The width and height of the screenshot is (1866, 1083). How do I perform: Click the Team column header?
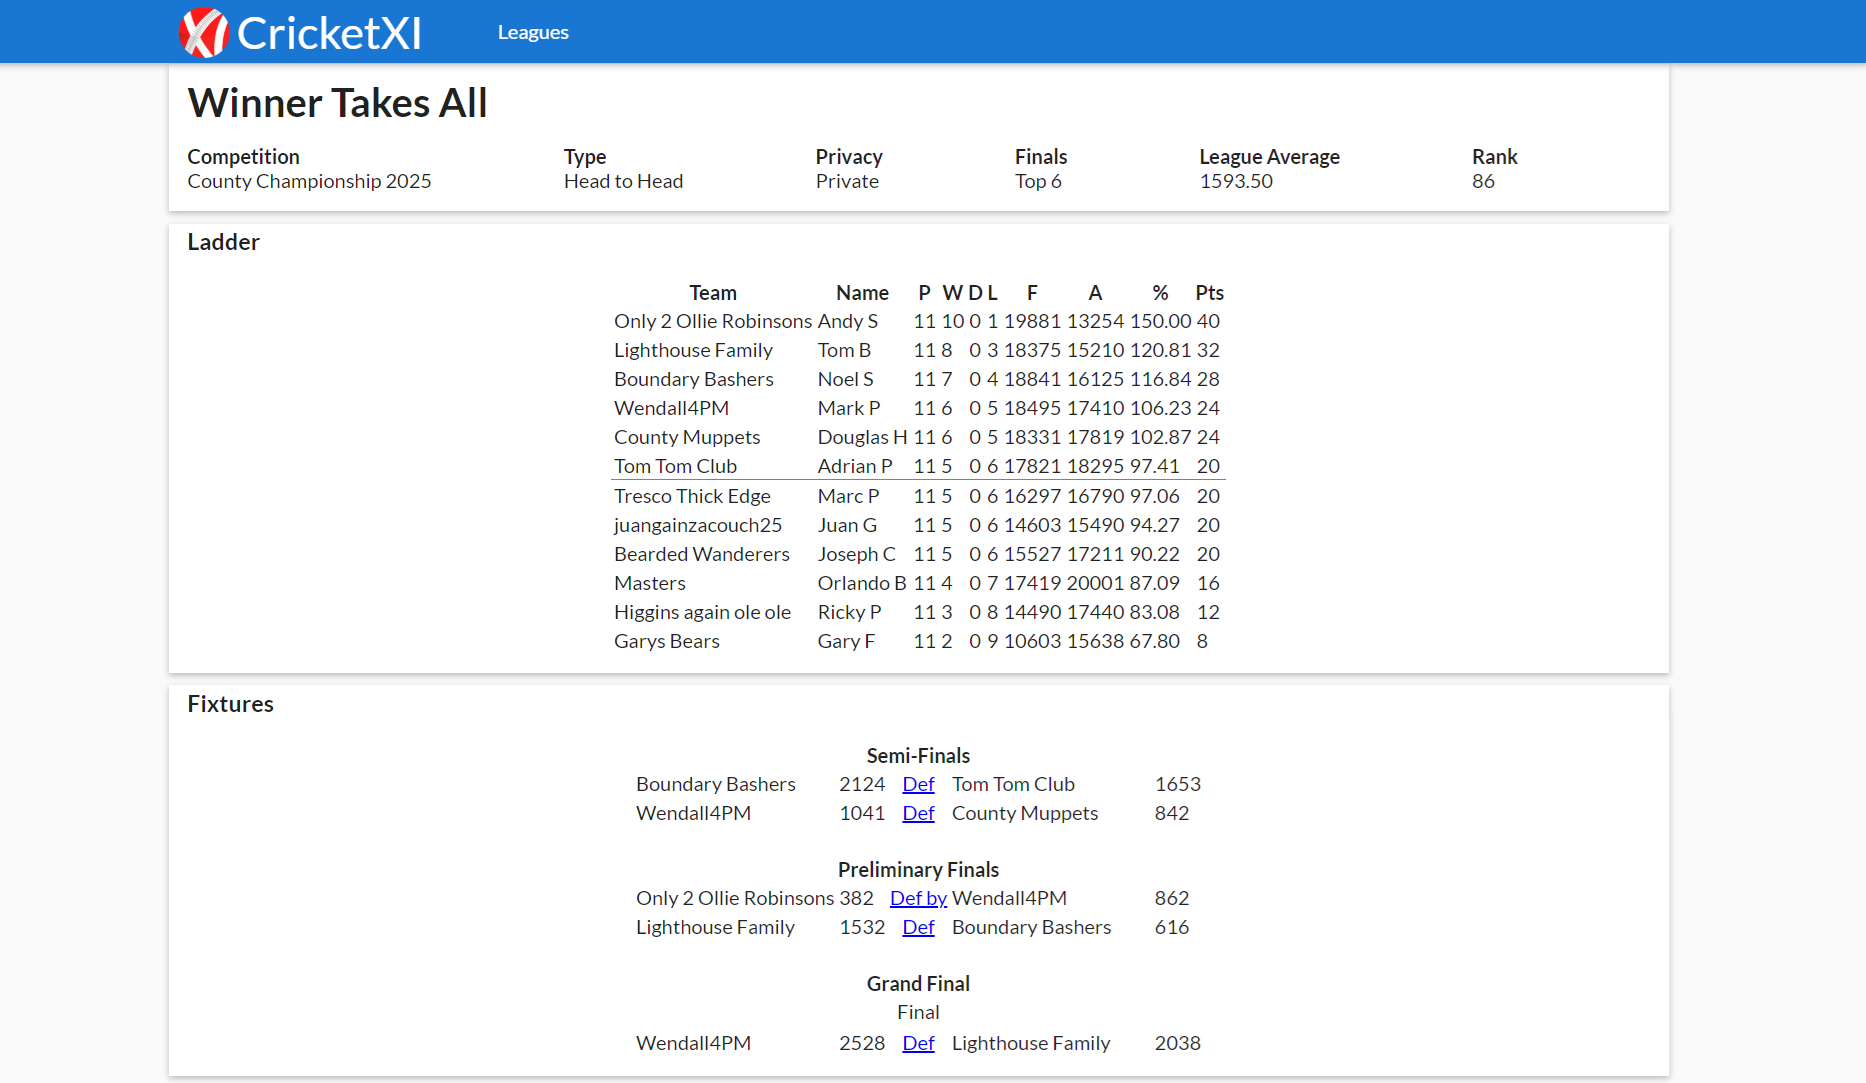712,293
